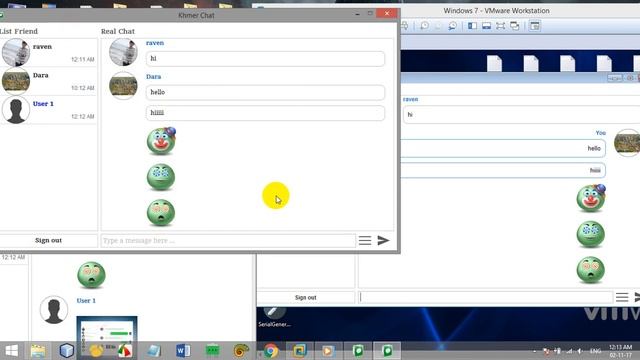Click the clown emoji in the VM chat

591,198
